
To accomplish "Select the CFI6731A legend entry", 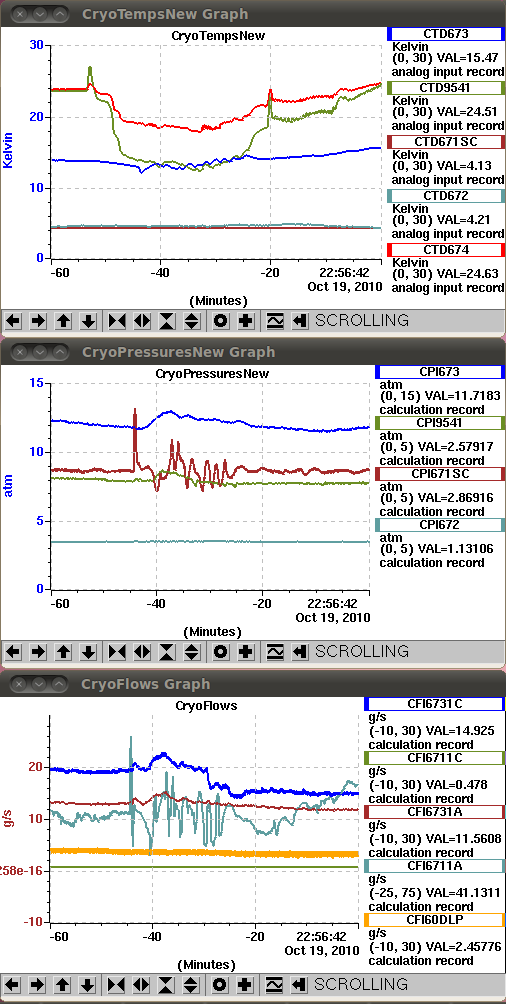I will tap(434, 812).
